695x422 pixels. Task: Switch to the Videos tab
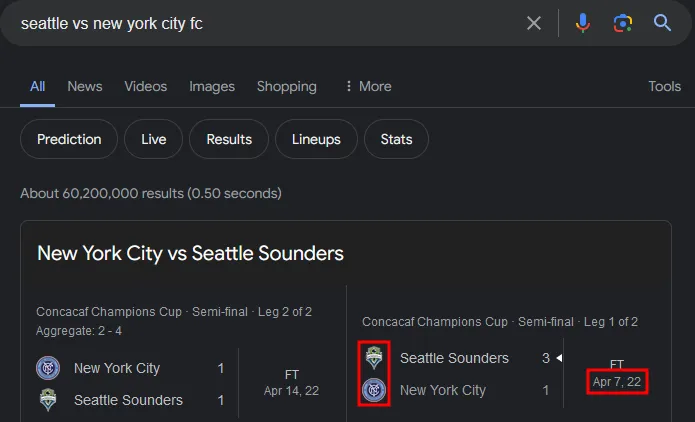pyautogui.click(x=145, y=86)
